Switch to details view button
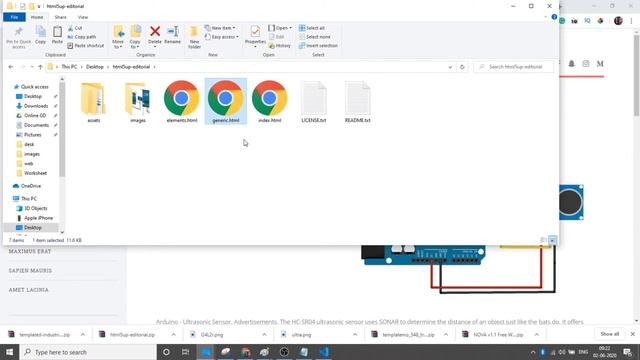Screen dimensions: 640x360 pos(543,240)
